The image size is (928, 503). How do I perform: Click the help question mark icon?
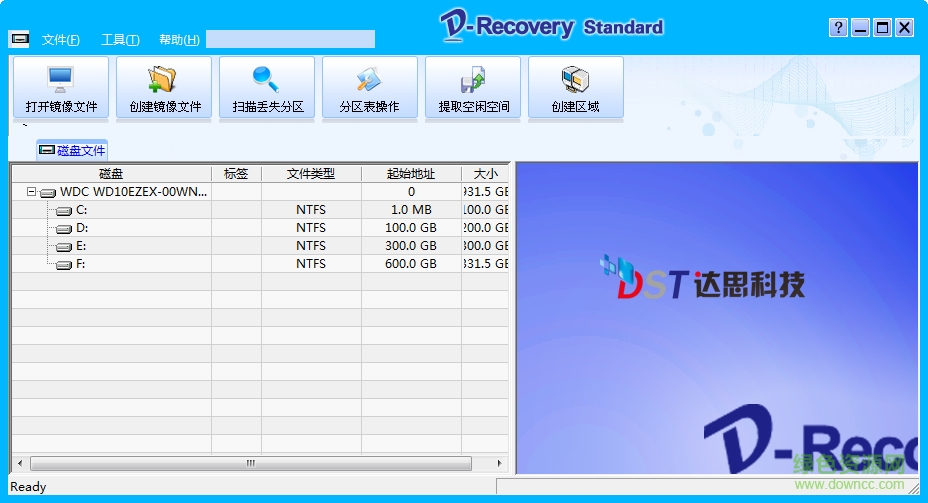point(839,28)
